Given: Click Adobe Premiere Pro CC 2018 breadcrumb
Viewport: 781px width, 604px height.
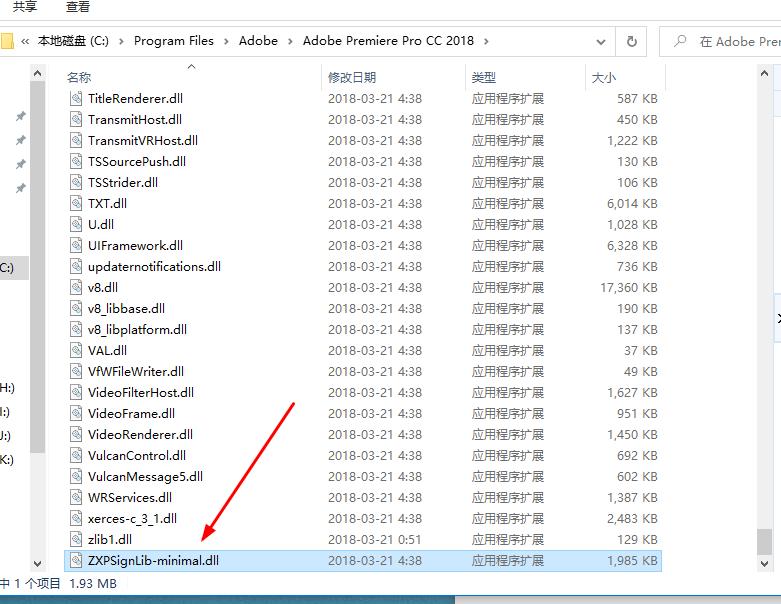Looking at the screenshot, I should point(388,41).
